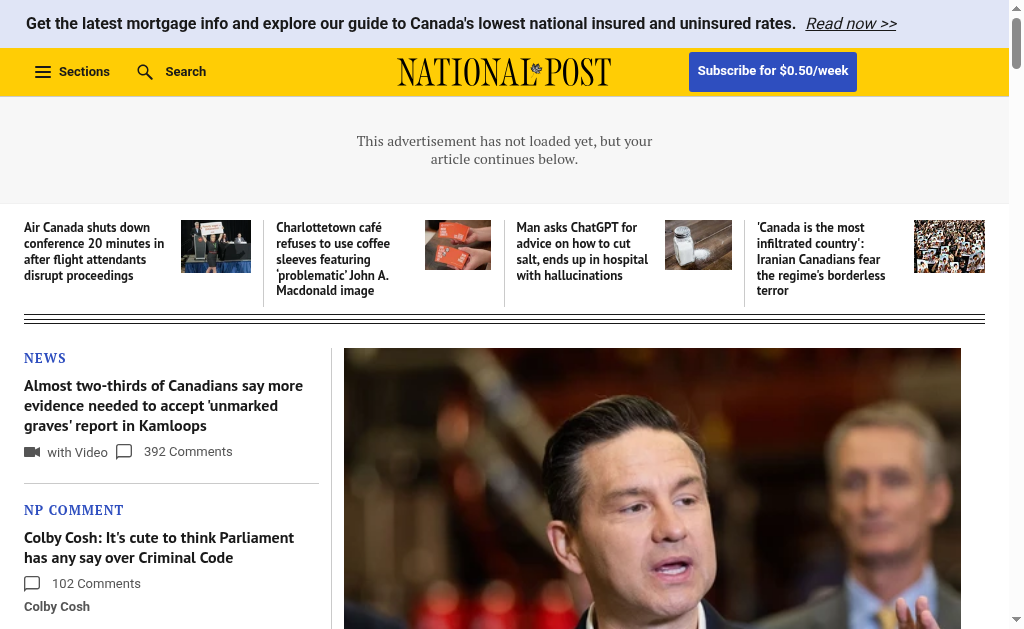Subscribe for $0.50/week button
The width and height of the screenshot is (1024, 629).
773,71
